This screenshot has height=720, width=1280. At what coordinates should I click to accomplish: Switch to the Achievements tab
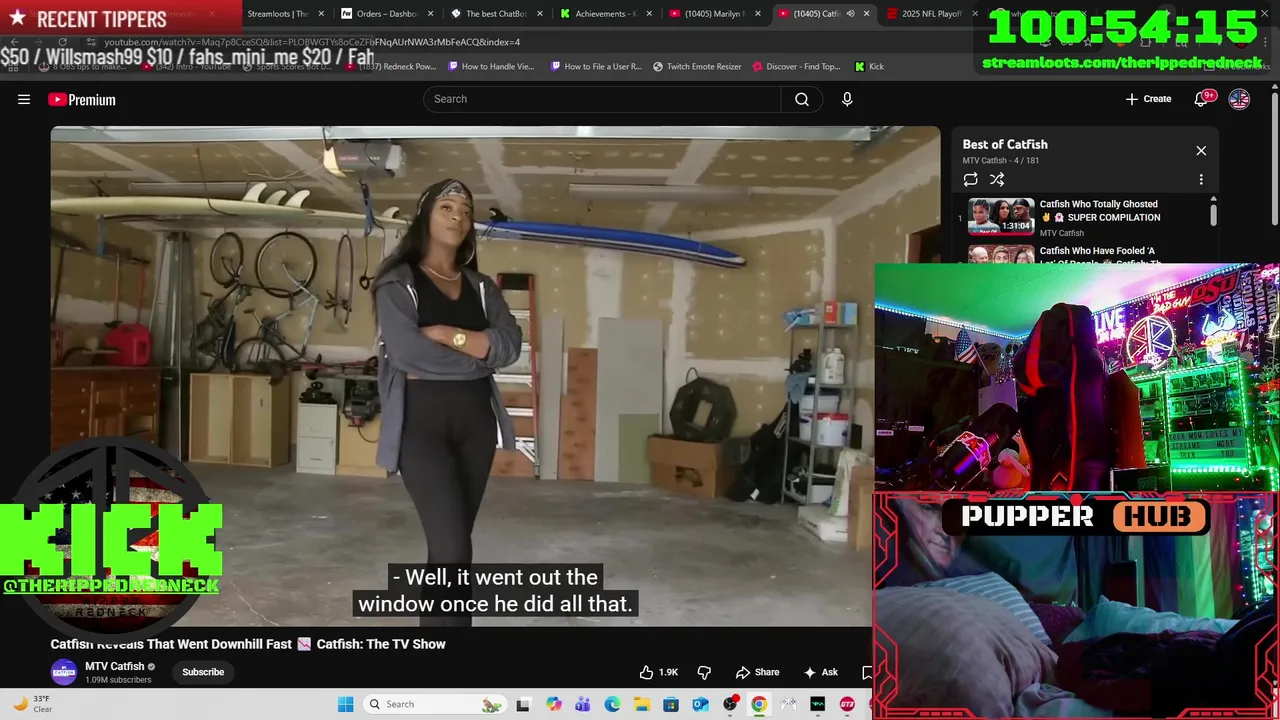tap(600, 14)
